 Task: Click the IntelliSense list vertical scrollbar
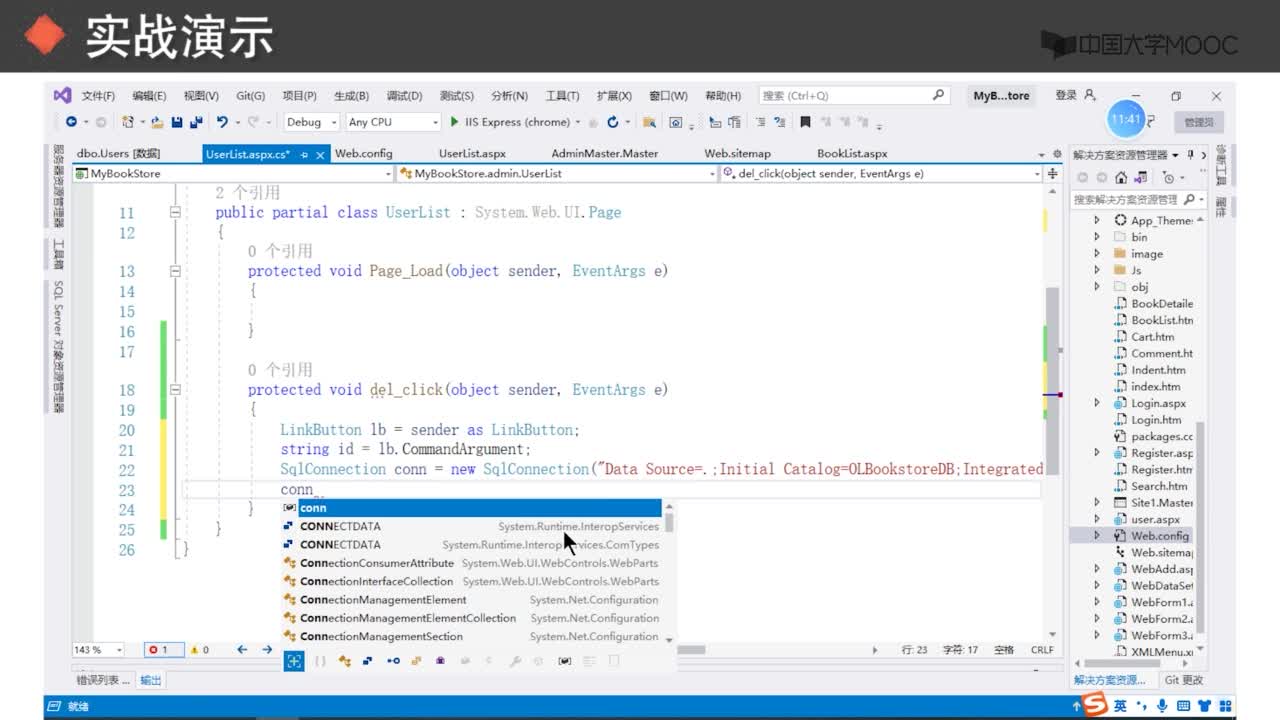(x=669, y=573)
